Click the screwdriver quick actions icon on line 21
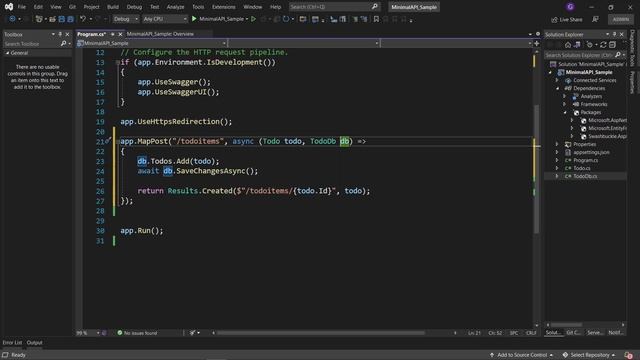The width and height of the screenshot is (640, 360). [x=108, y=141]
